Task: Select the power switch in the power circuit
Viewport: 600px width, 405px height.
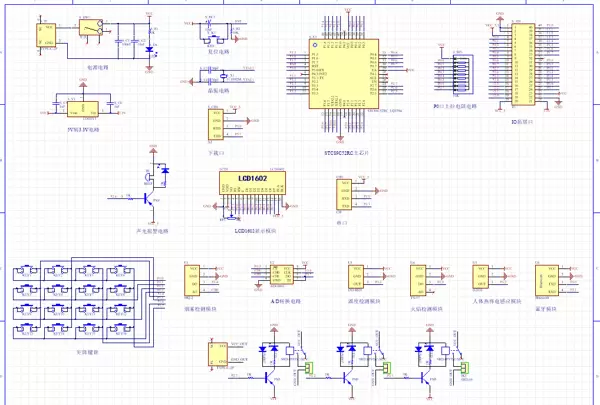Action: point(91,31)
